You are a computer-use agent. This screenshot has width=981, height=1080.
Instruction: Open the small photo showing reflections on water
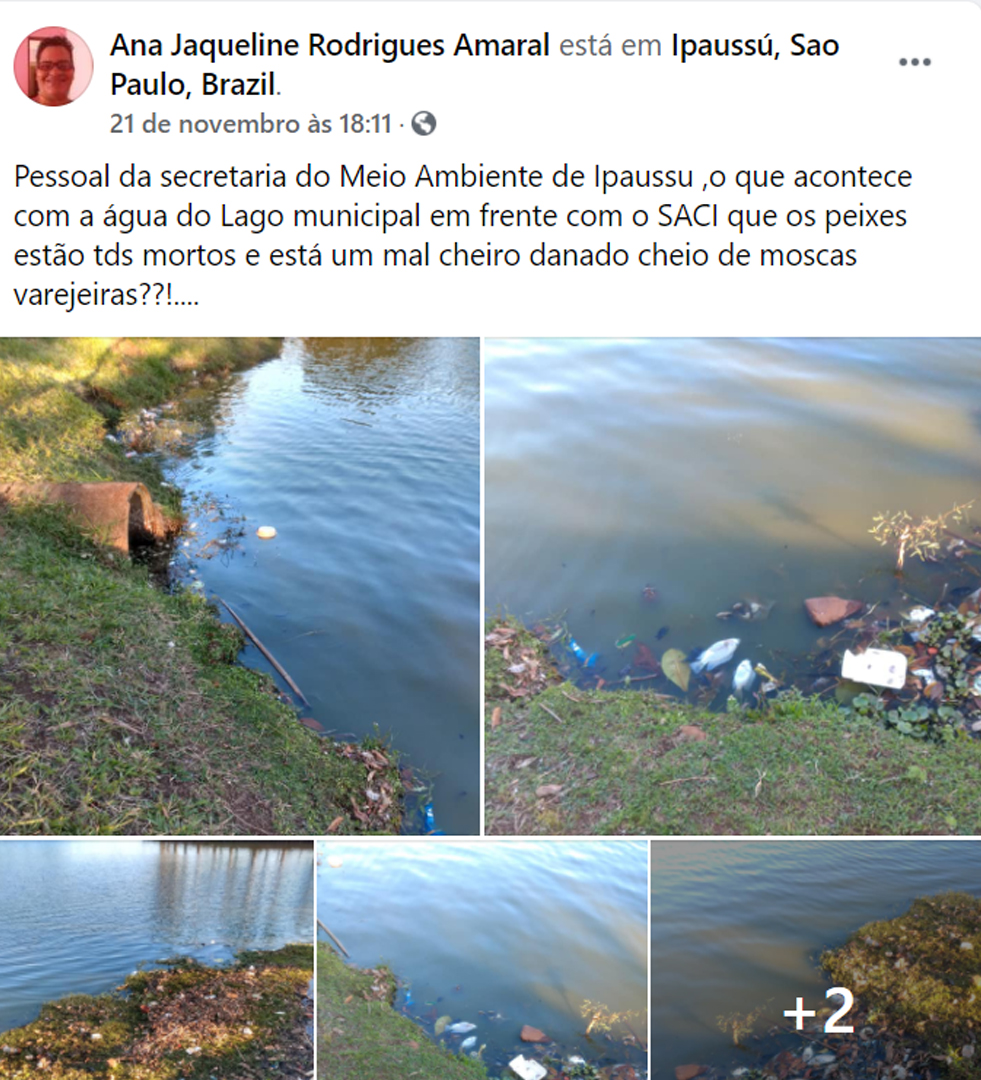coord(156,960)
